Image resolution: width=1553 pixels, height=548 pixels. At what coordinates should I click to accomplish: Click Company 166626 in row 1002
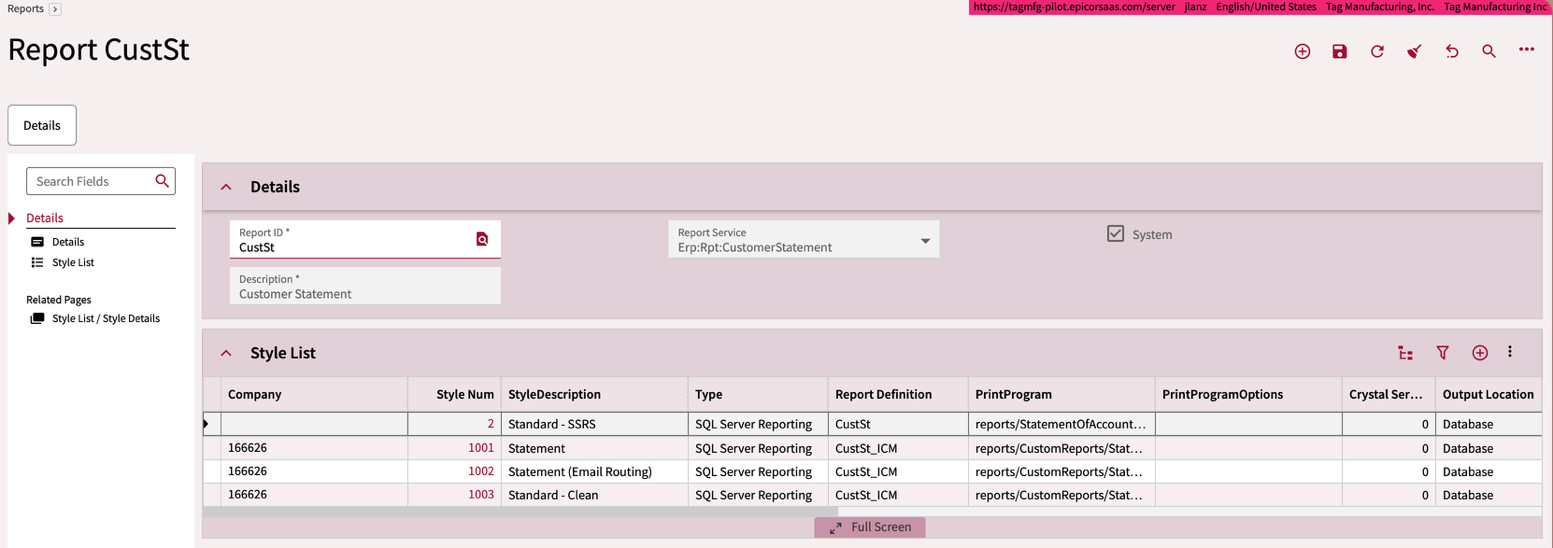pos(314,471)
